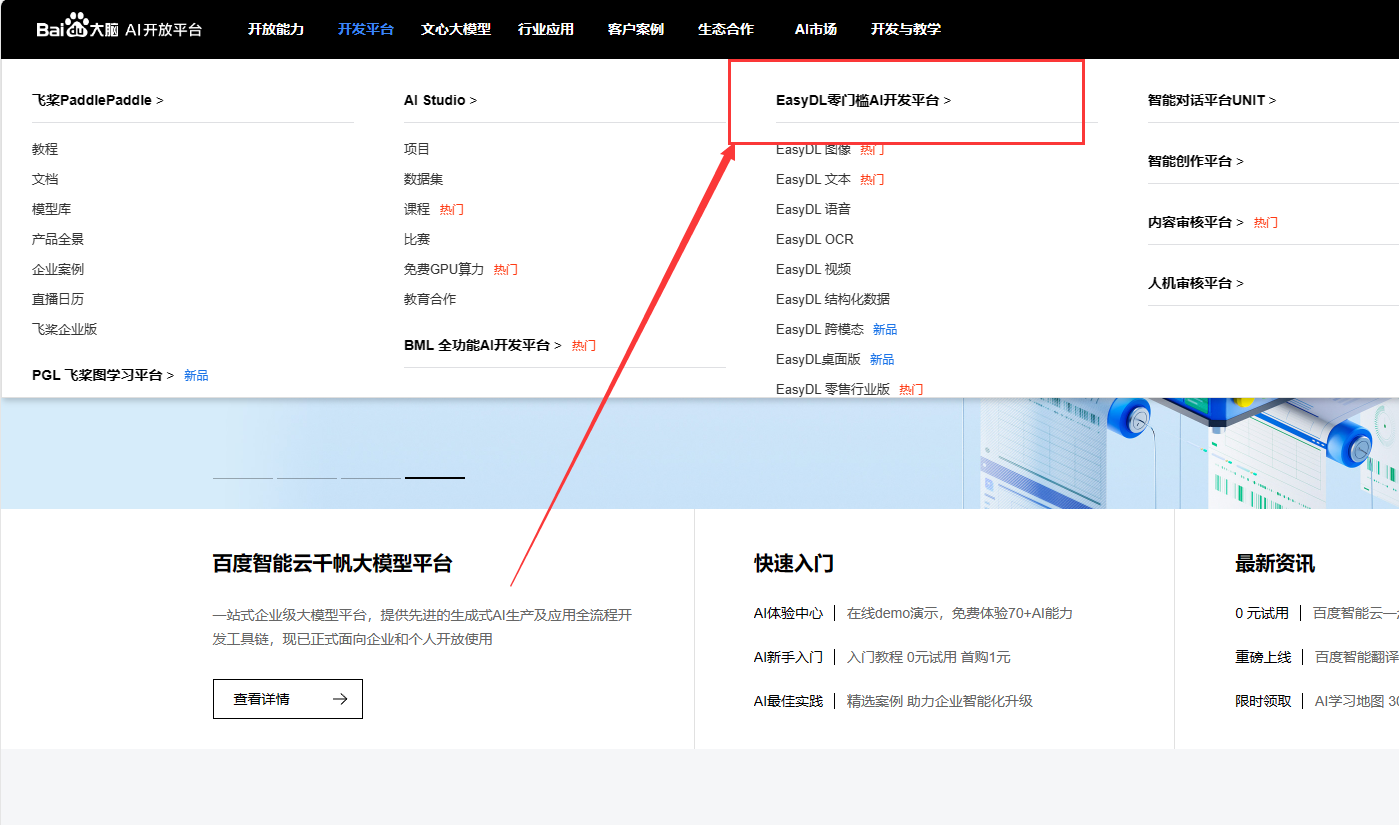Open the EasyDL 结构化数据 link
The width and height of the screenshot is (1399, 825).
pos(833,299)
